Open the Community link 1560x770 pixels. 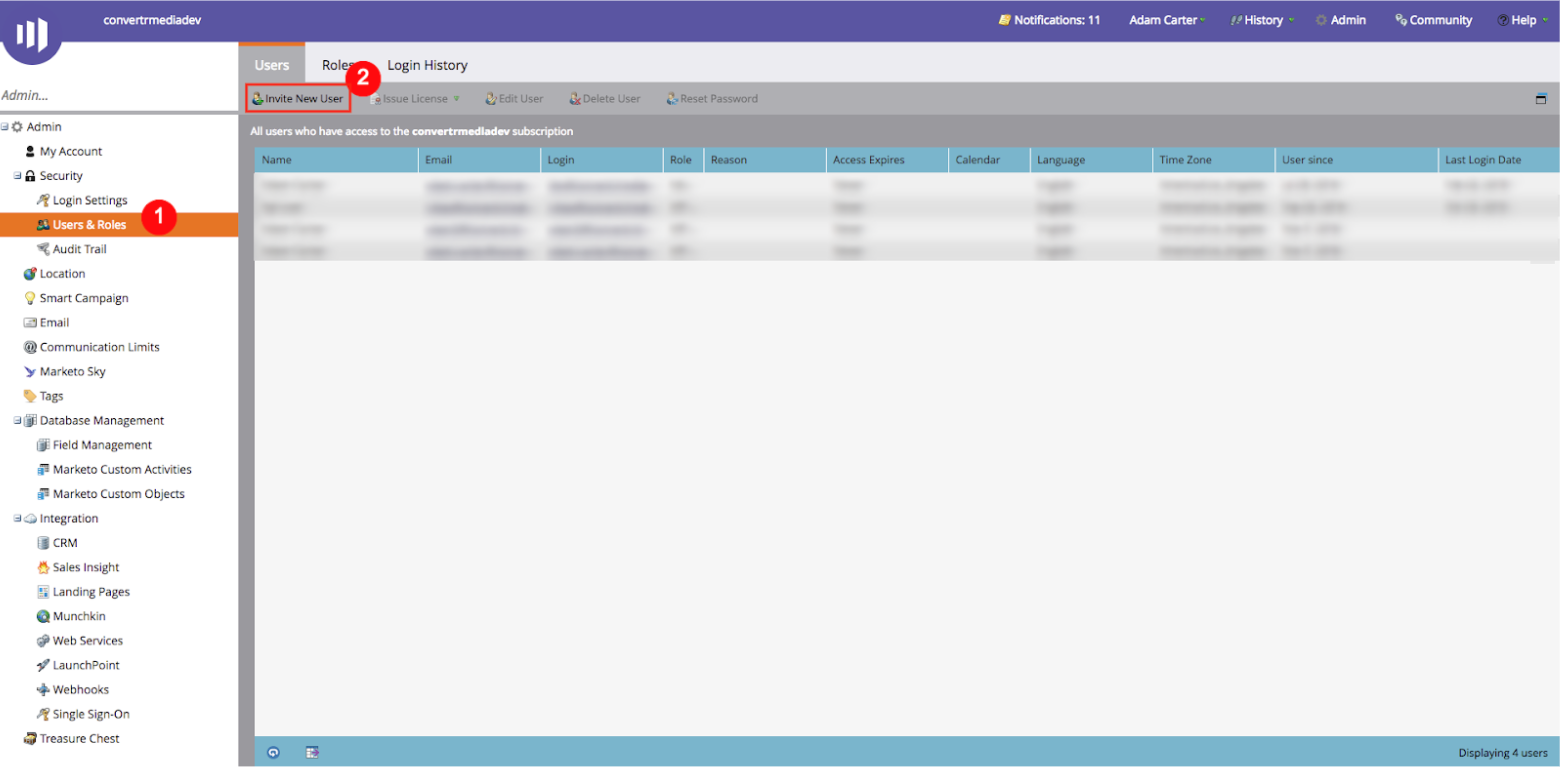pos(1434,20)
